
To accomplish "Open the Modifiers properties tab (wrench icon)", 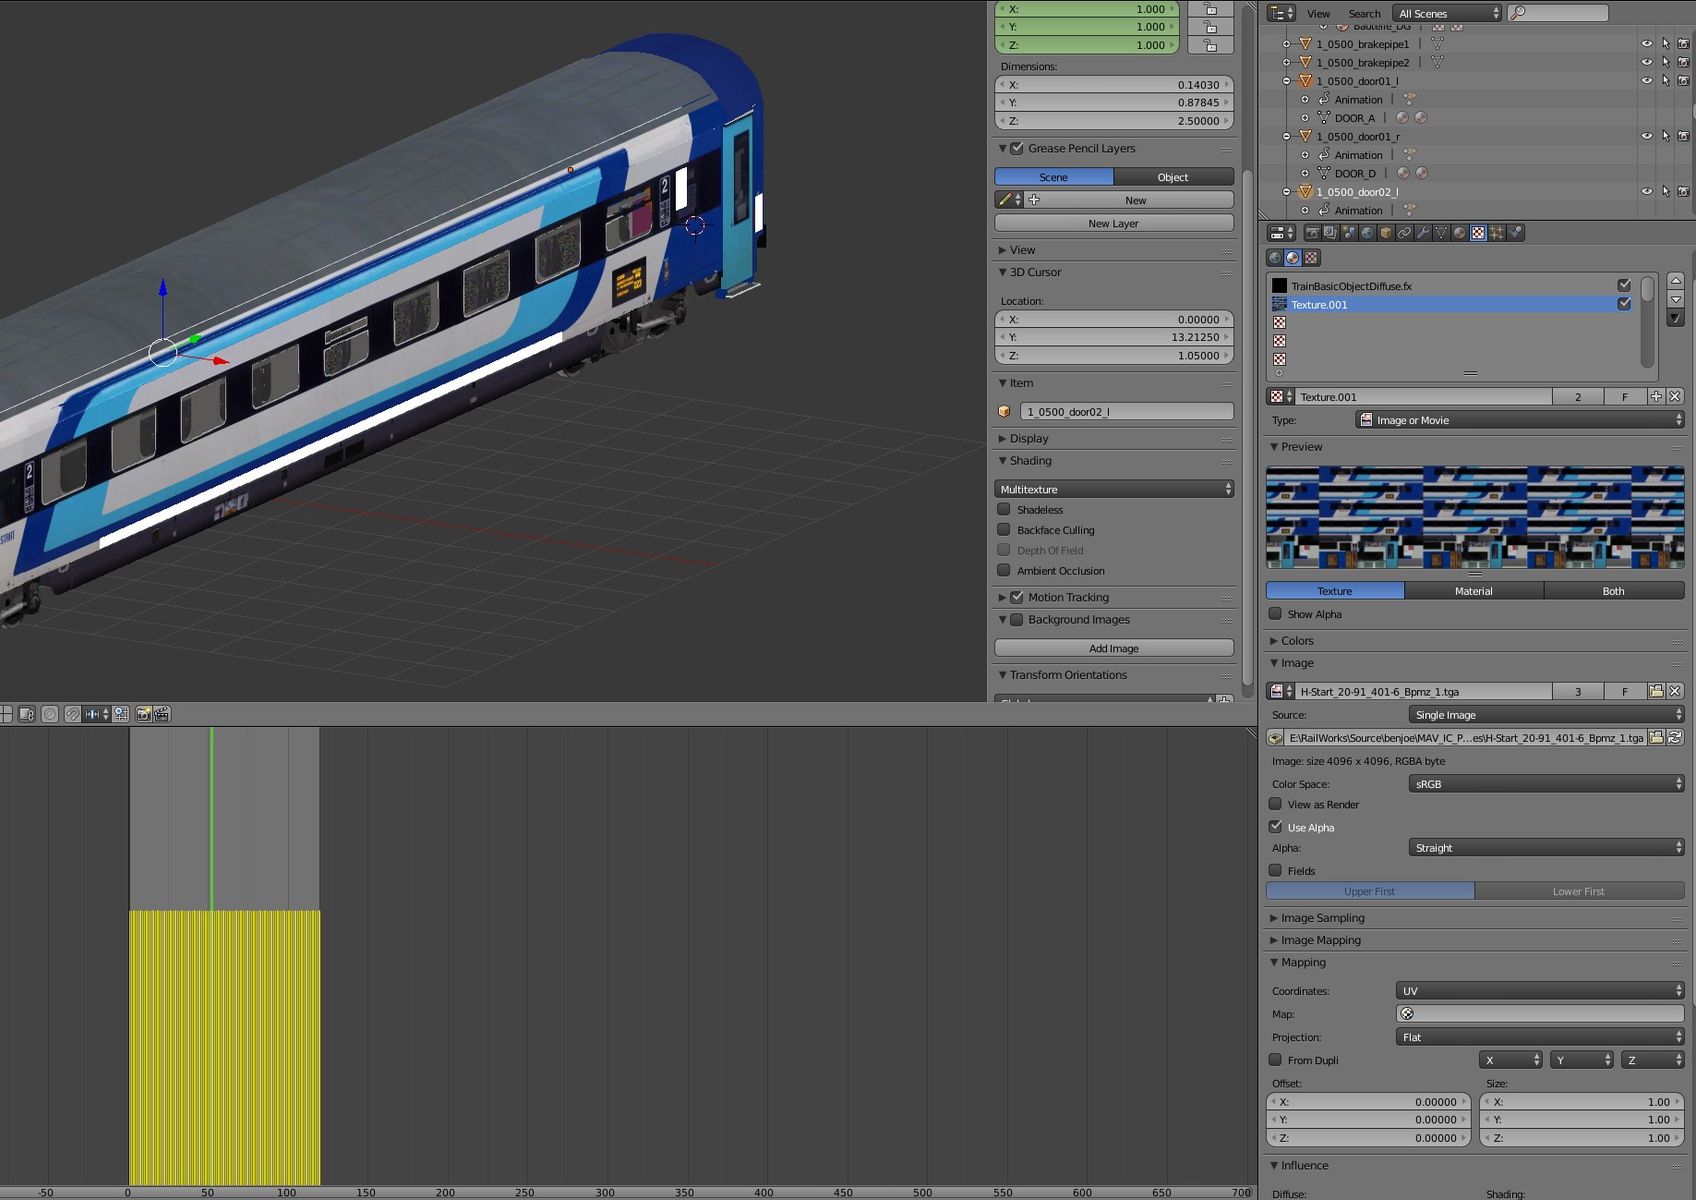I will pos(1423,233).
